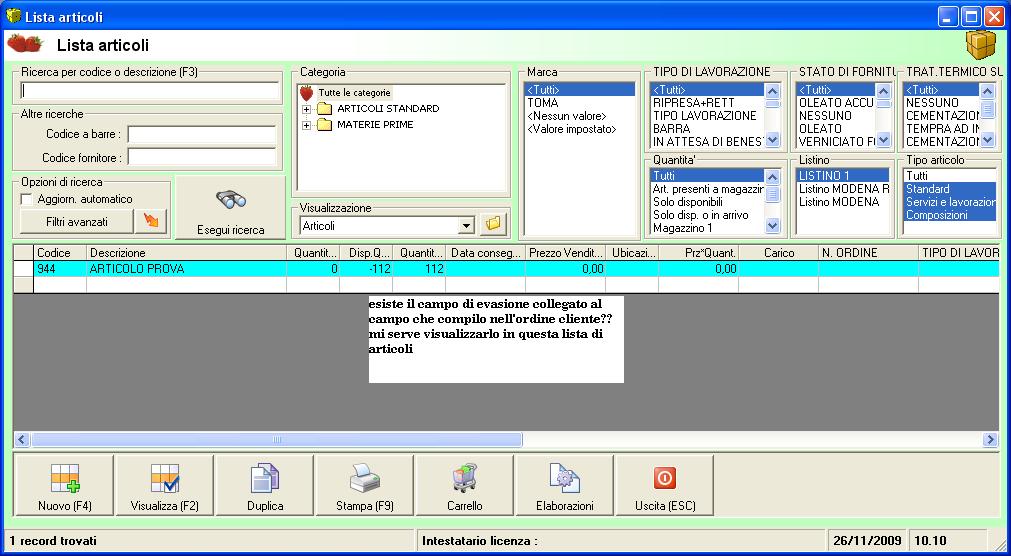Click in the Ricerca per codice o descrizione field
This screenshot has width=1011, height=556.
(150, 91)
